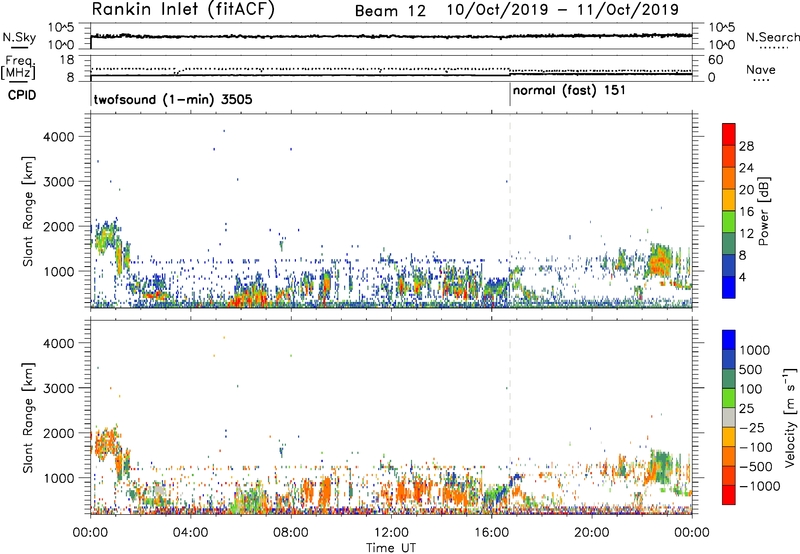The image size is (800, 554).
Task: Click the '16' tick on power colorbar
Action: coord(746,212)
